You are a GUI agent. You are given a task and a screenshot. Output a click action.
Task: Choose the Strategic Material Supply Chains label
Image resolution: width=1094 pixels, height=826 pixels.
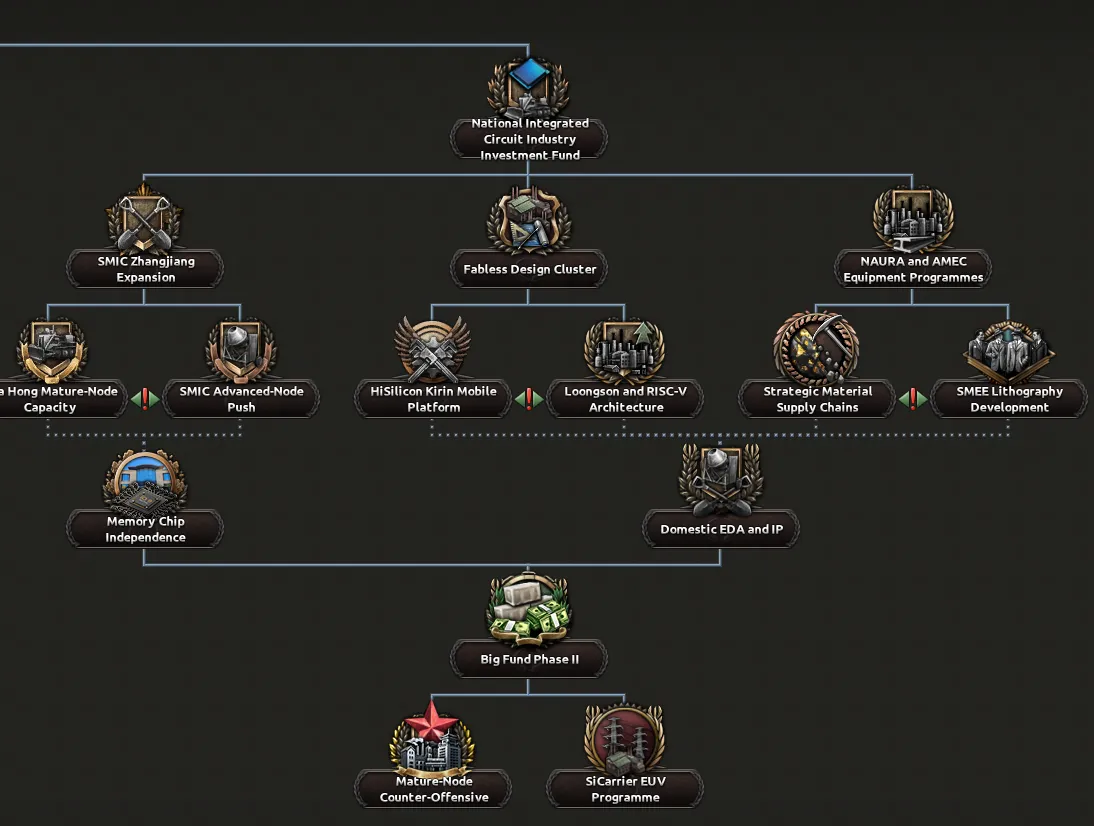click(x=817, y=399)
